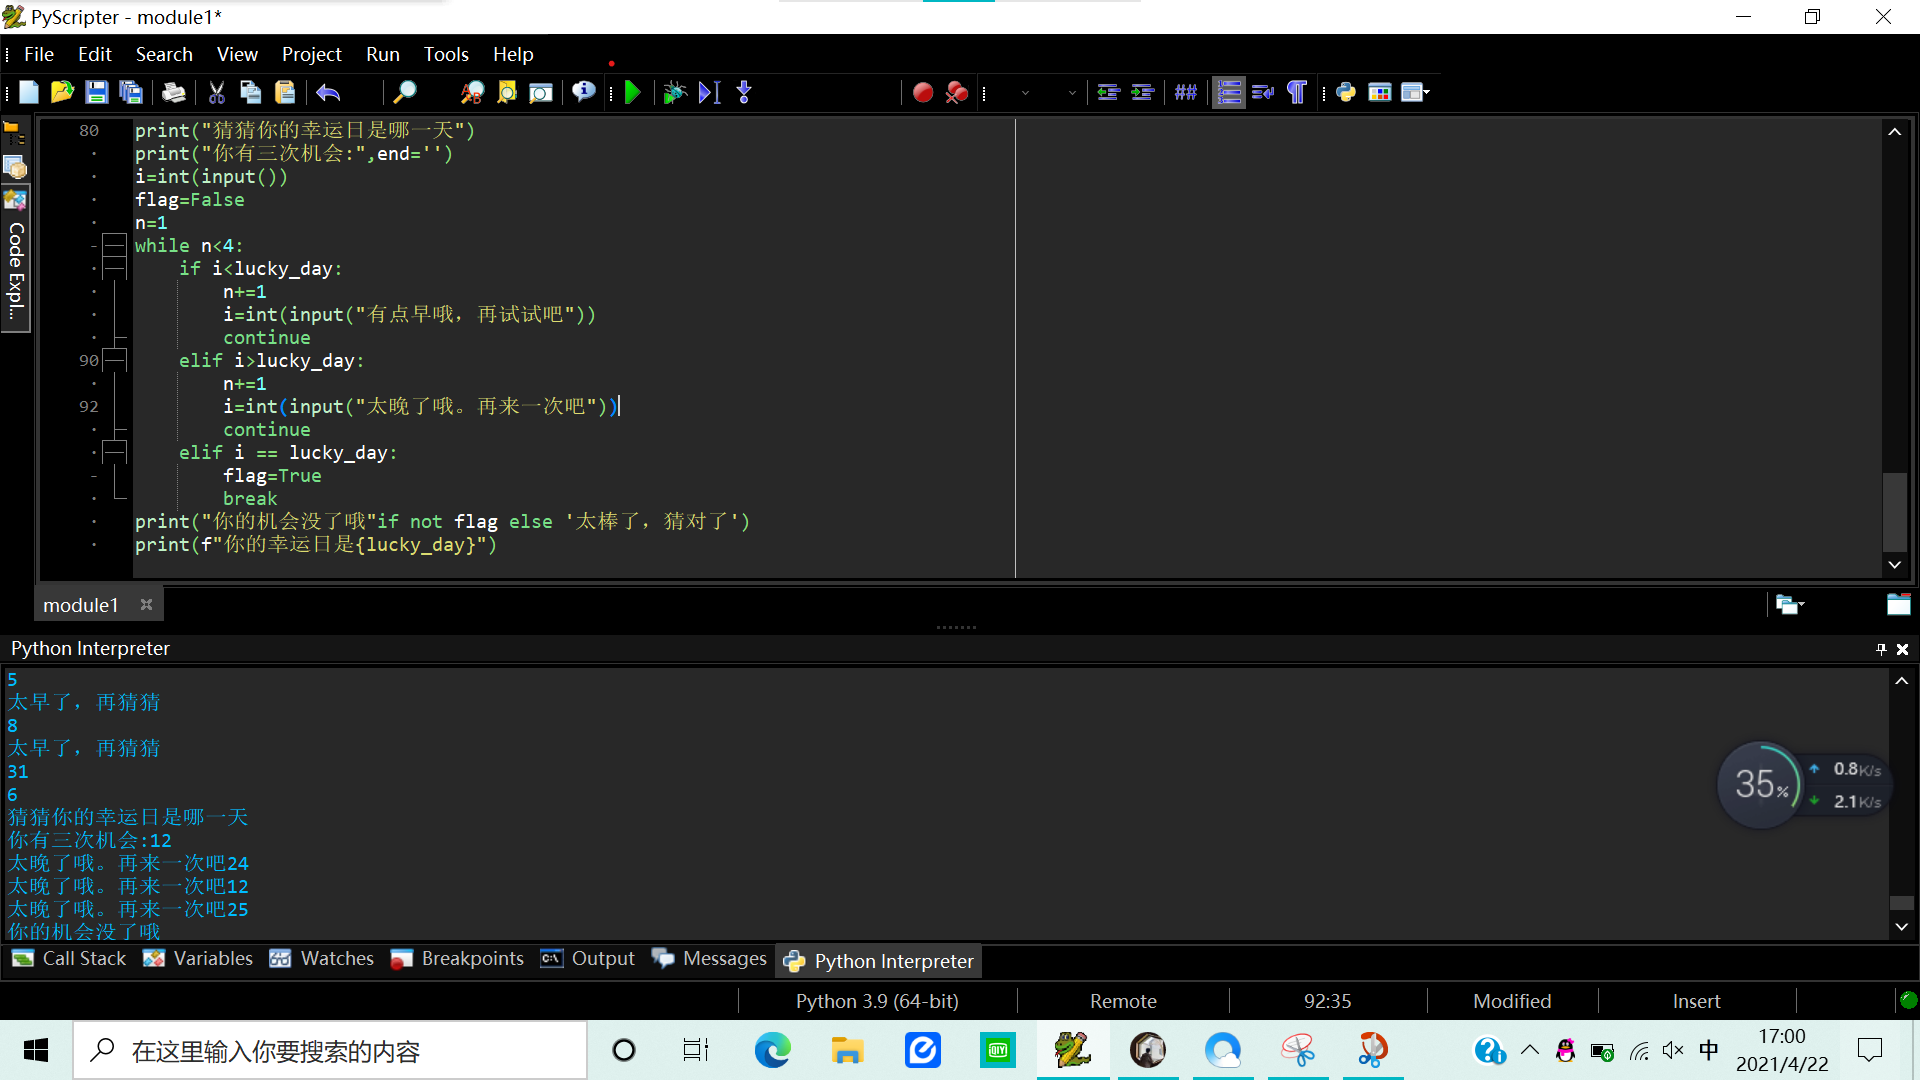Toggle breakpoint with the red circle icon

click(x=922, y=93)
